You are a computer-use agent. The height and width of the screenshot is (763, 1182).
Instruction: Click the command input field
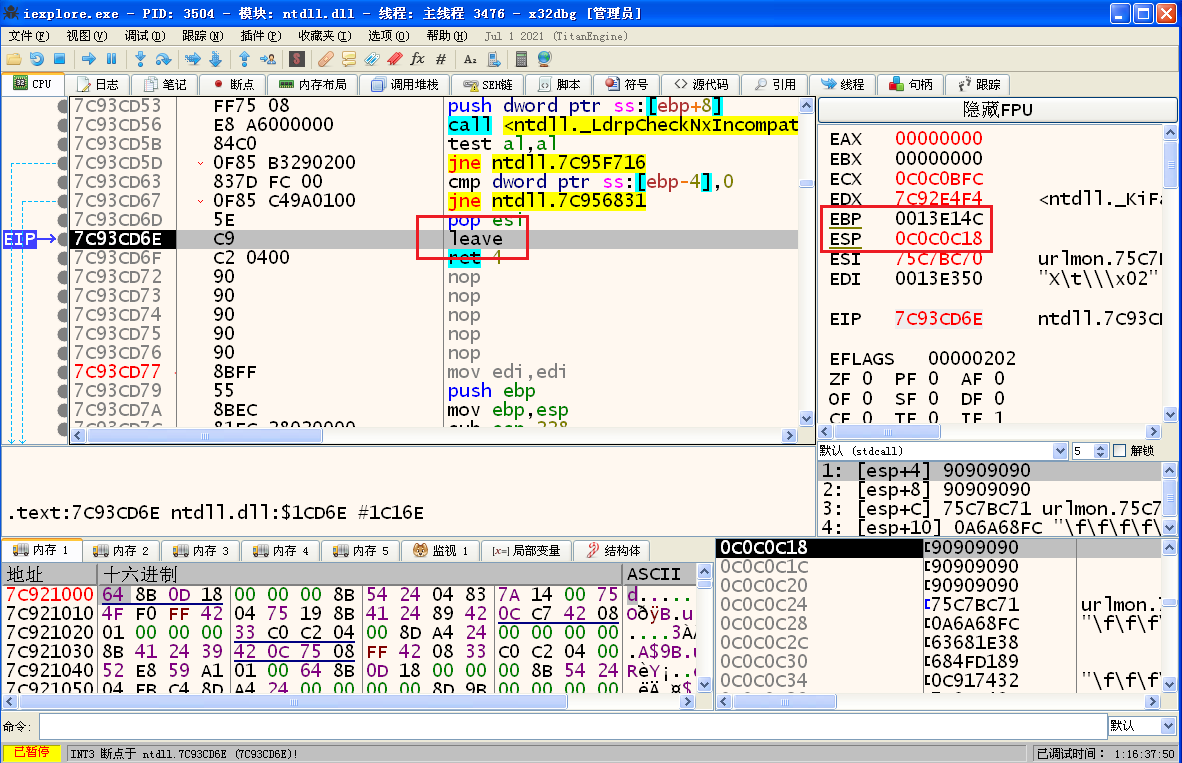[x=570, y=726]
